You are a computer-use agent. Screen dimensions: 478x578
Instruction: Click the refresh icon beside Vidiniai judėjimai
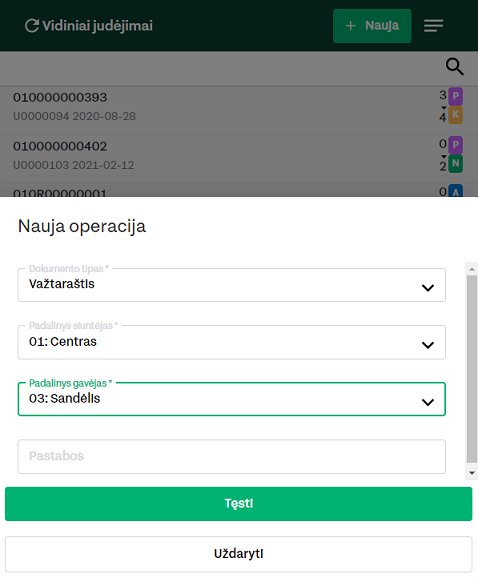click(x=32, y=26)
